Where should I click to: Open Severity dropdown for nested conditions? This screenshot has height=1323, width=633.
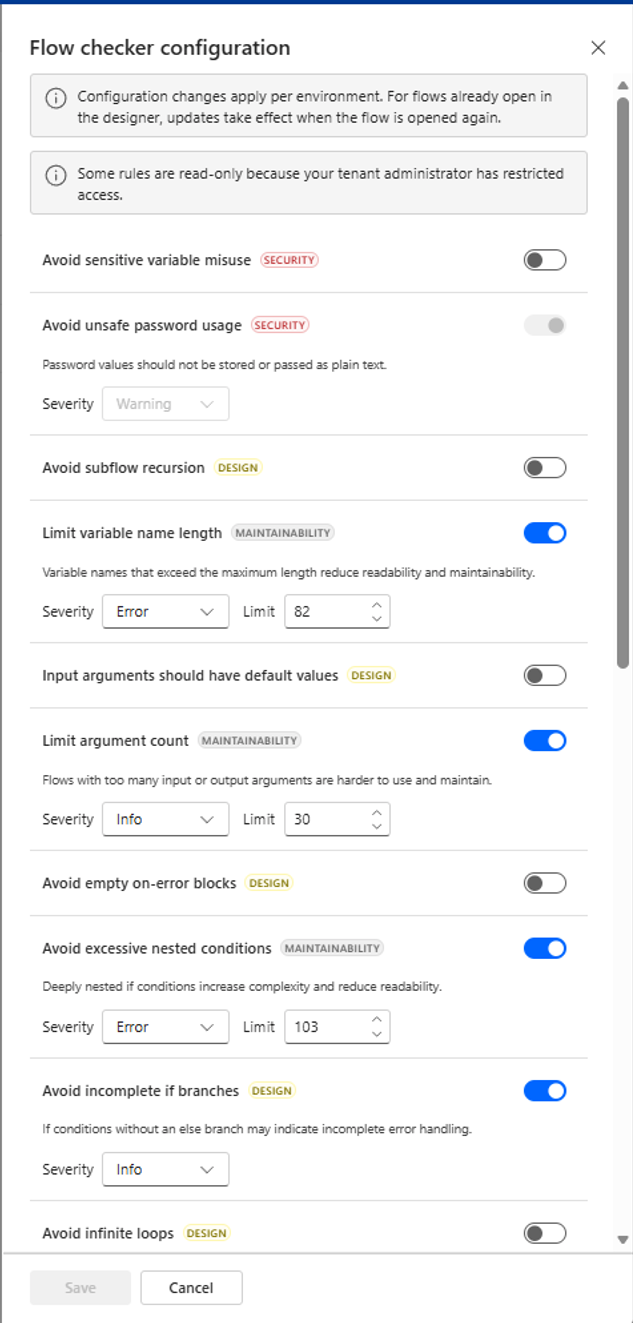[165, 1027]
